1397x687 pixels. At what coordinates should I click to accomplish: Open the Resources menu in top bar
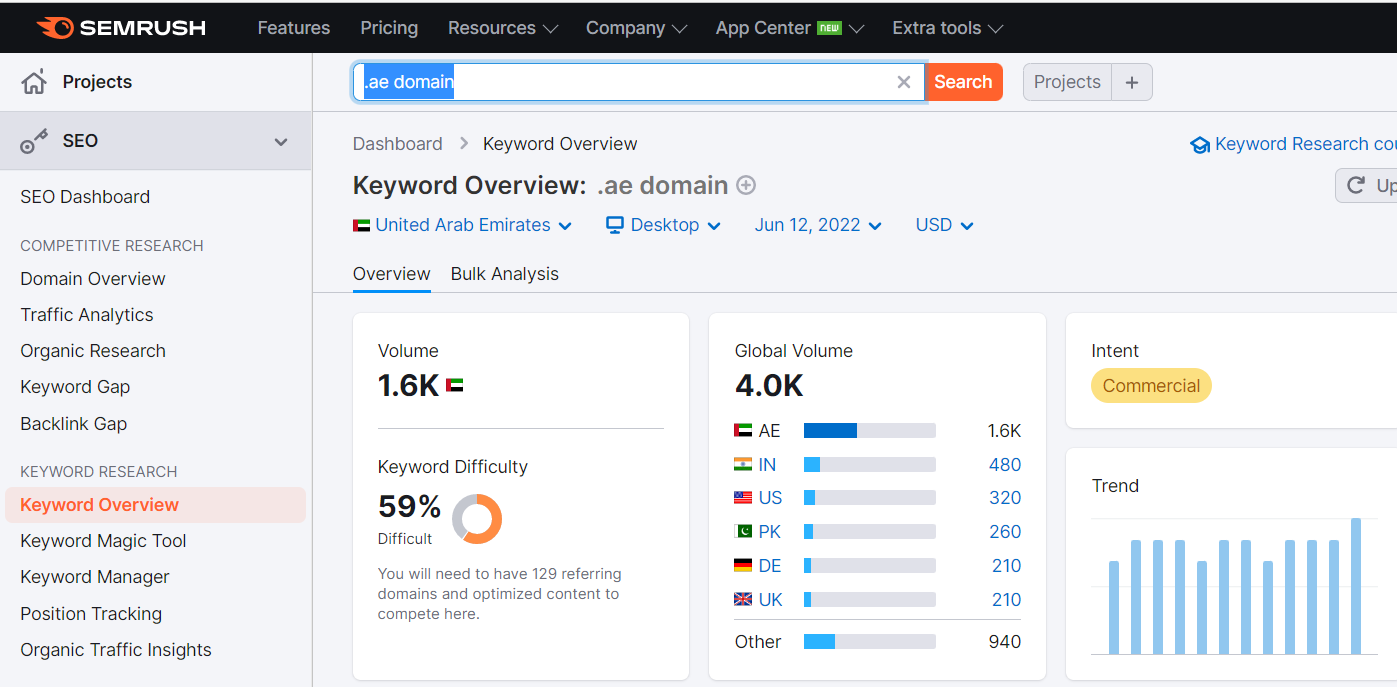502,28
